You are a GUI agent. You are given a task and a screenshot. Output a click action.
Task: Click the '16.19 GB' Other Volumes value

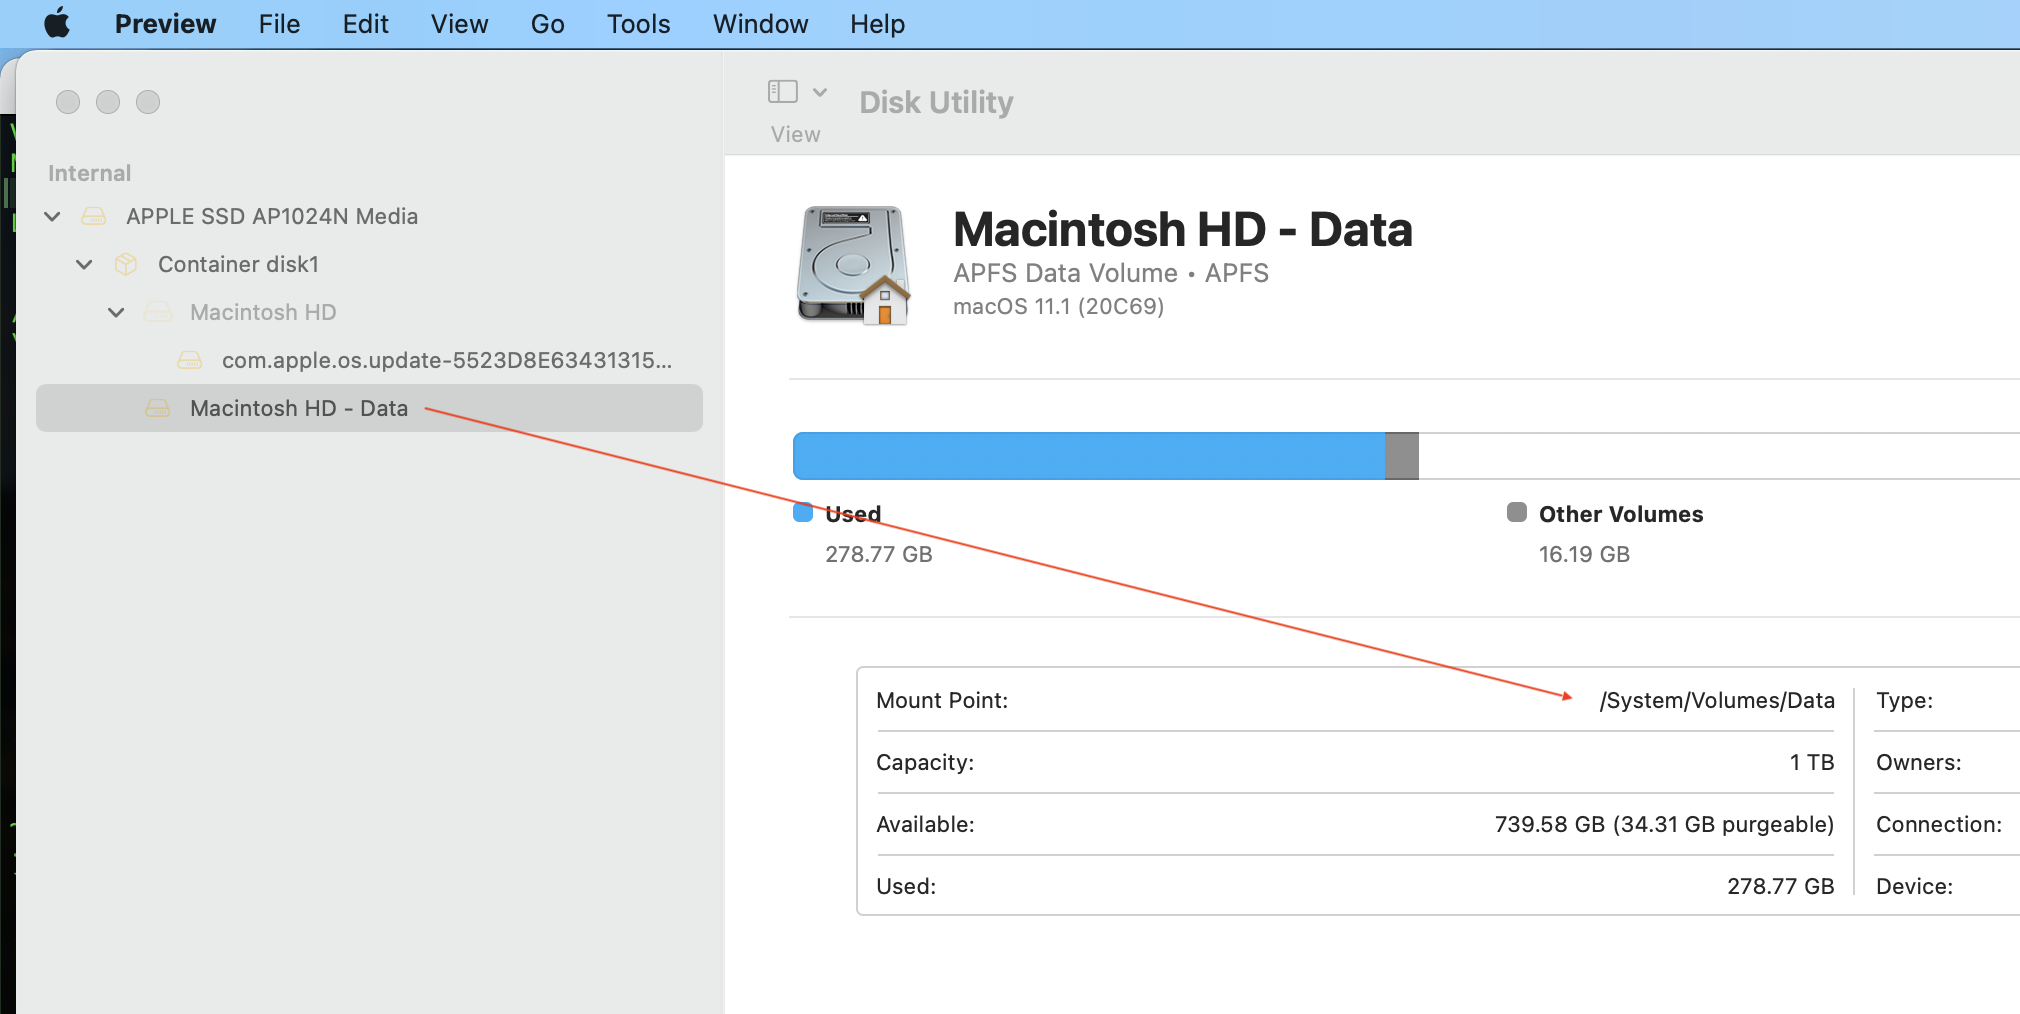[1584, 554]
